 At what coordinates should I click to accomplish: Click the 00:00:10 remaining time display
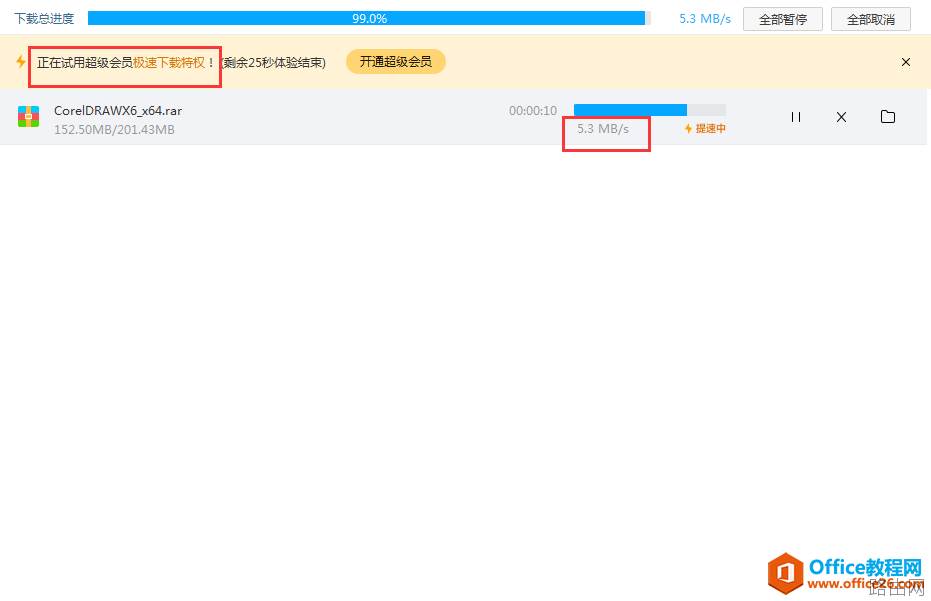click(533, 111)
